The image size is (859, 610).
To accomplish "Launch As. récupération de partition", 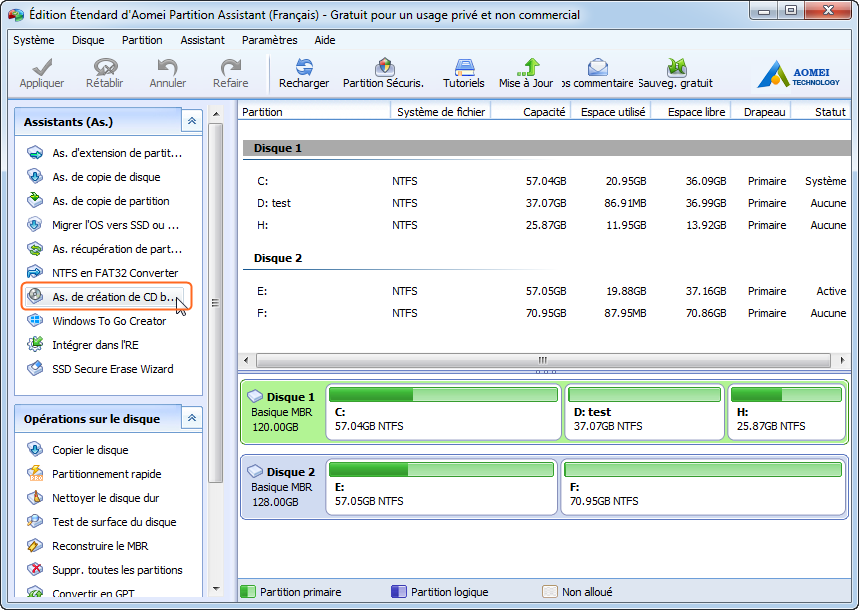I will pyautogui.click(x=105, y=249).
